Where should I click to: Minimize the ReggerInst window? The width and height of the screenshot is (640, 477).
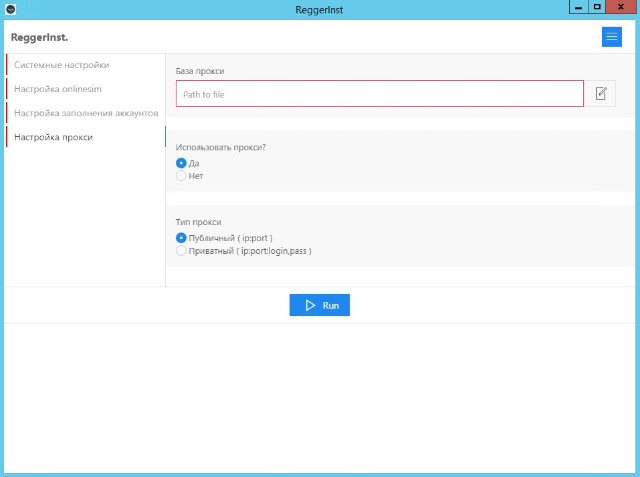click(577, 7)
